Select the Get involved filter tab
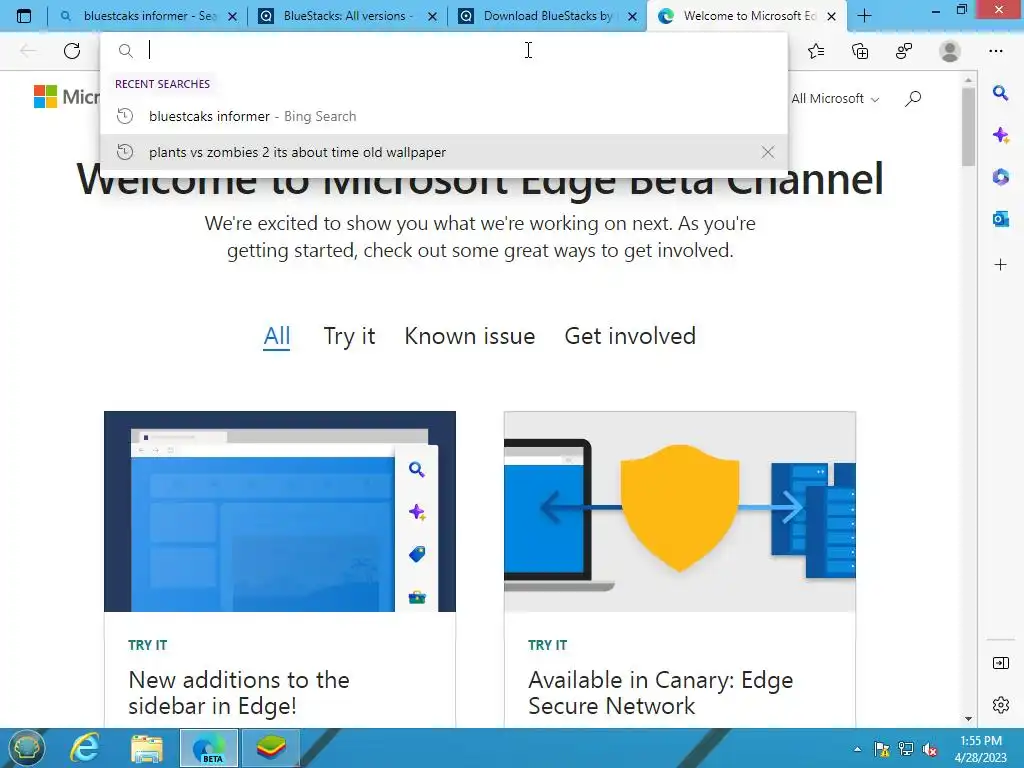 (x=630, y=336)
